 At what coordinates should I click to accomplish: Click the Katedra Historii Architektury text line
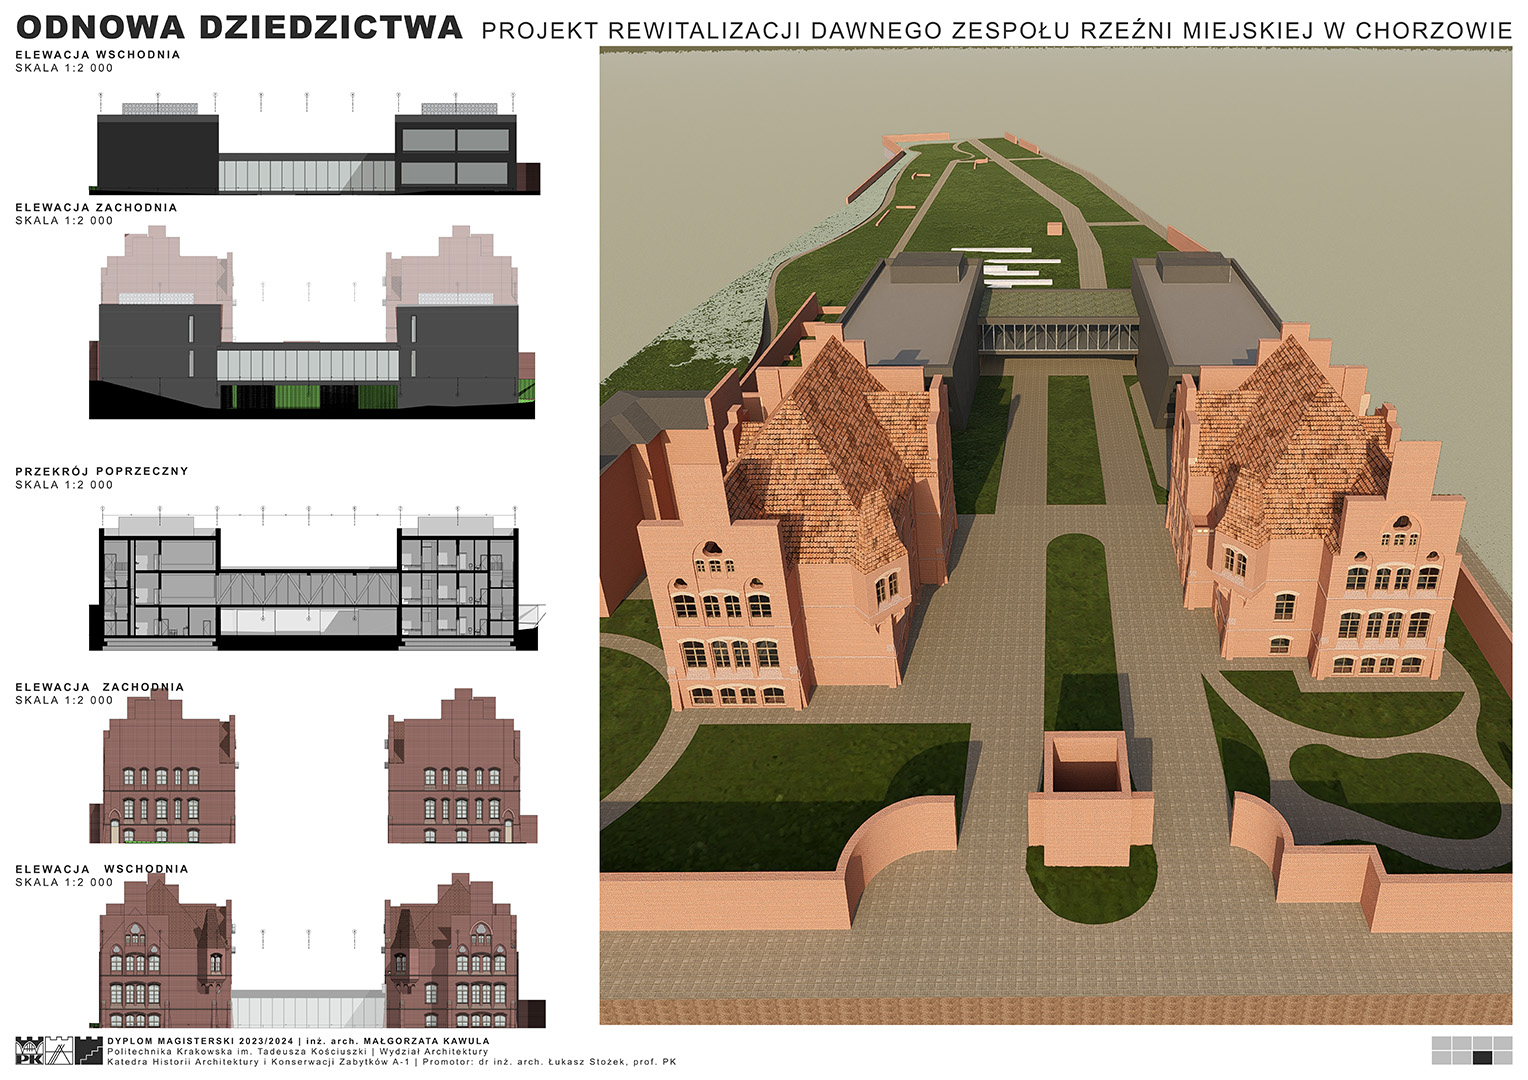click(x=390, y=1062)
